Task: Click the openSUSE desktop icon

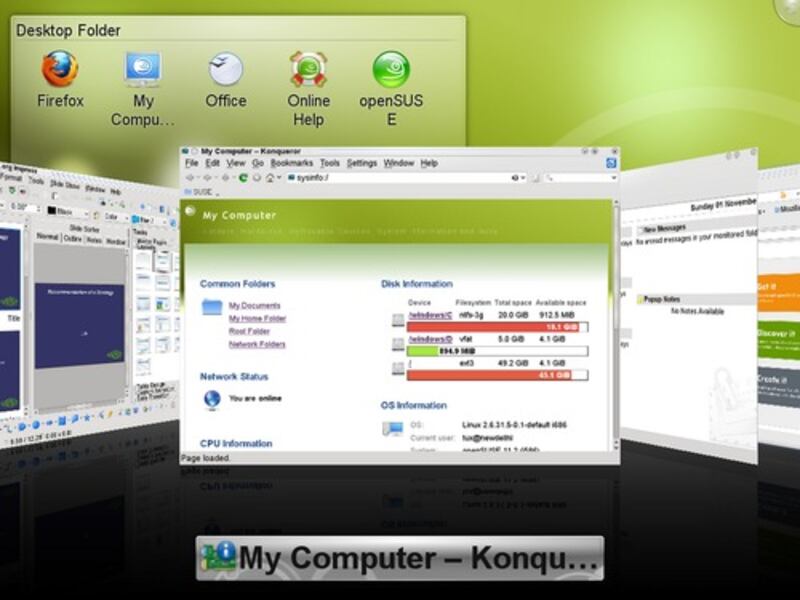Action: pos(391,70)
